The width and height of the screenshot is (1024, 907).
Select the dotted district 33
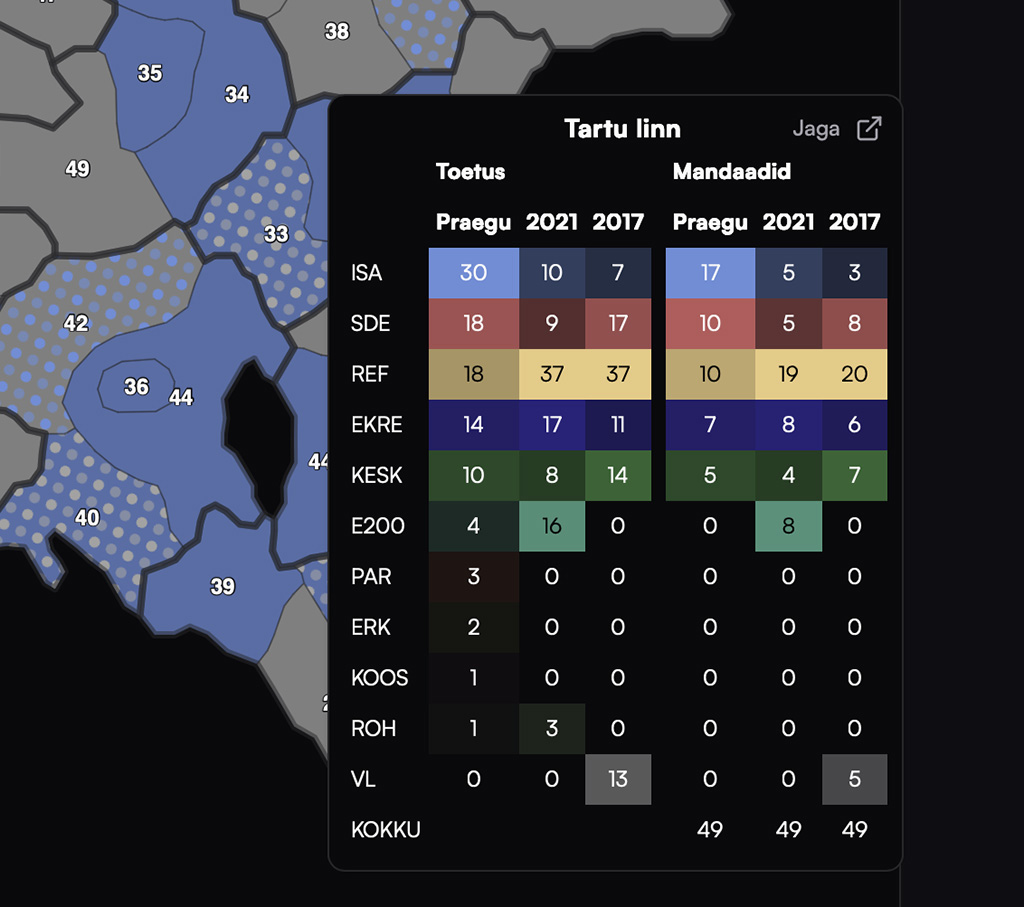(275, 234)
